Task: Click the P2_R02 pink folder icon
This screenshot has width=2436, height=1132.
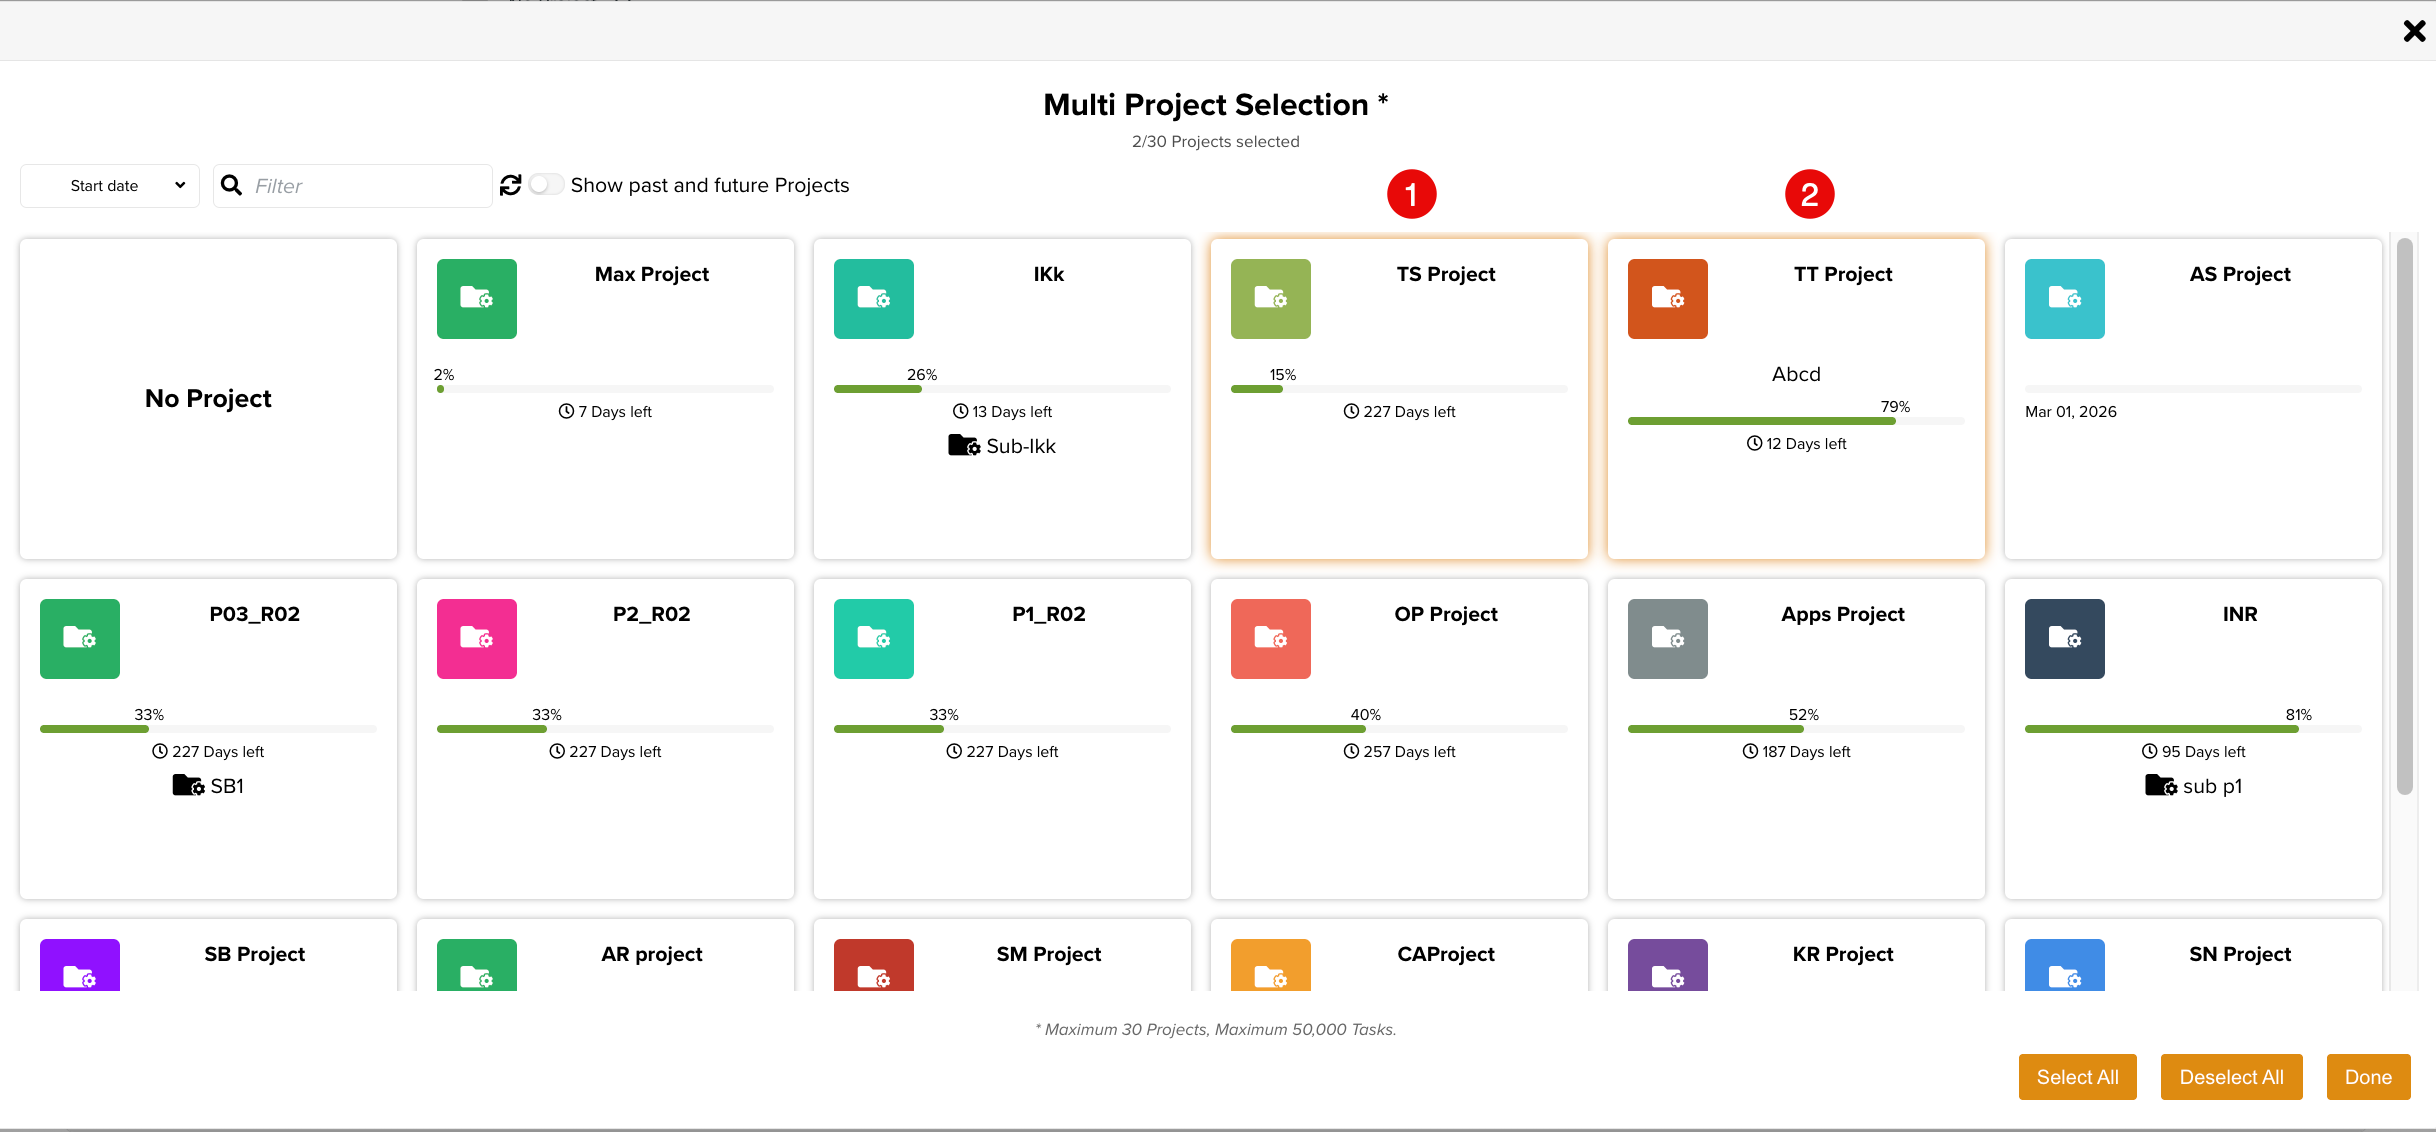Action: point(477,639)
